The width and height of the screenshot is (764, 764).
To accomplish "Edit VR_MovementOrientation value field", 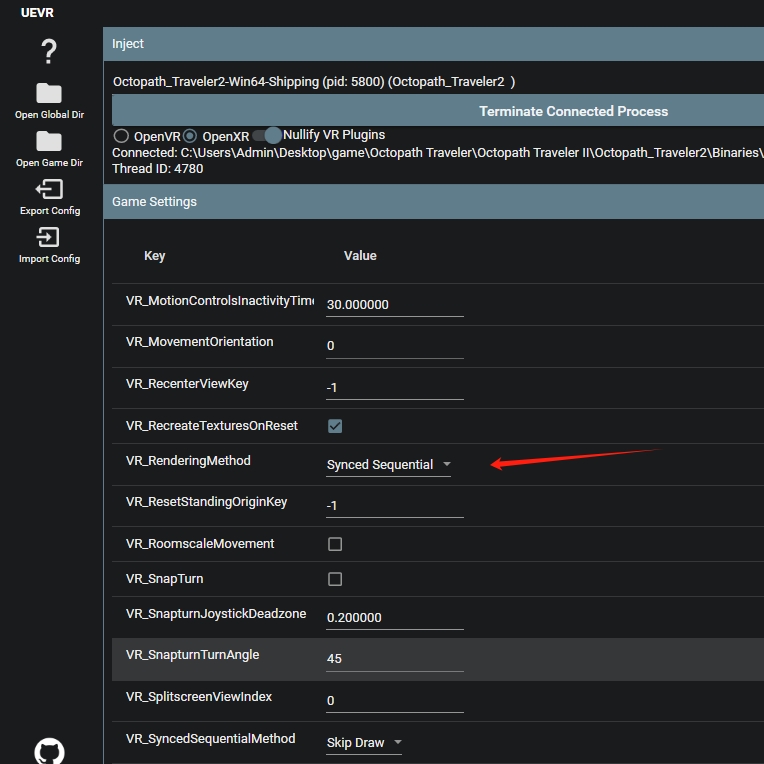I will [395, 346].
